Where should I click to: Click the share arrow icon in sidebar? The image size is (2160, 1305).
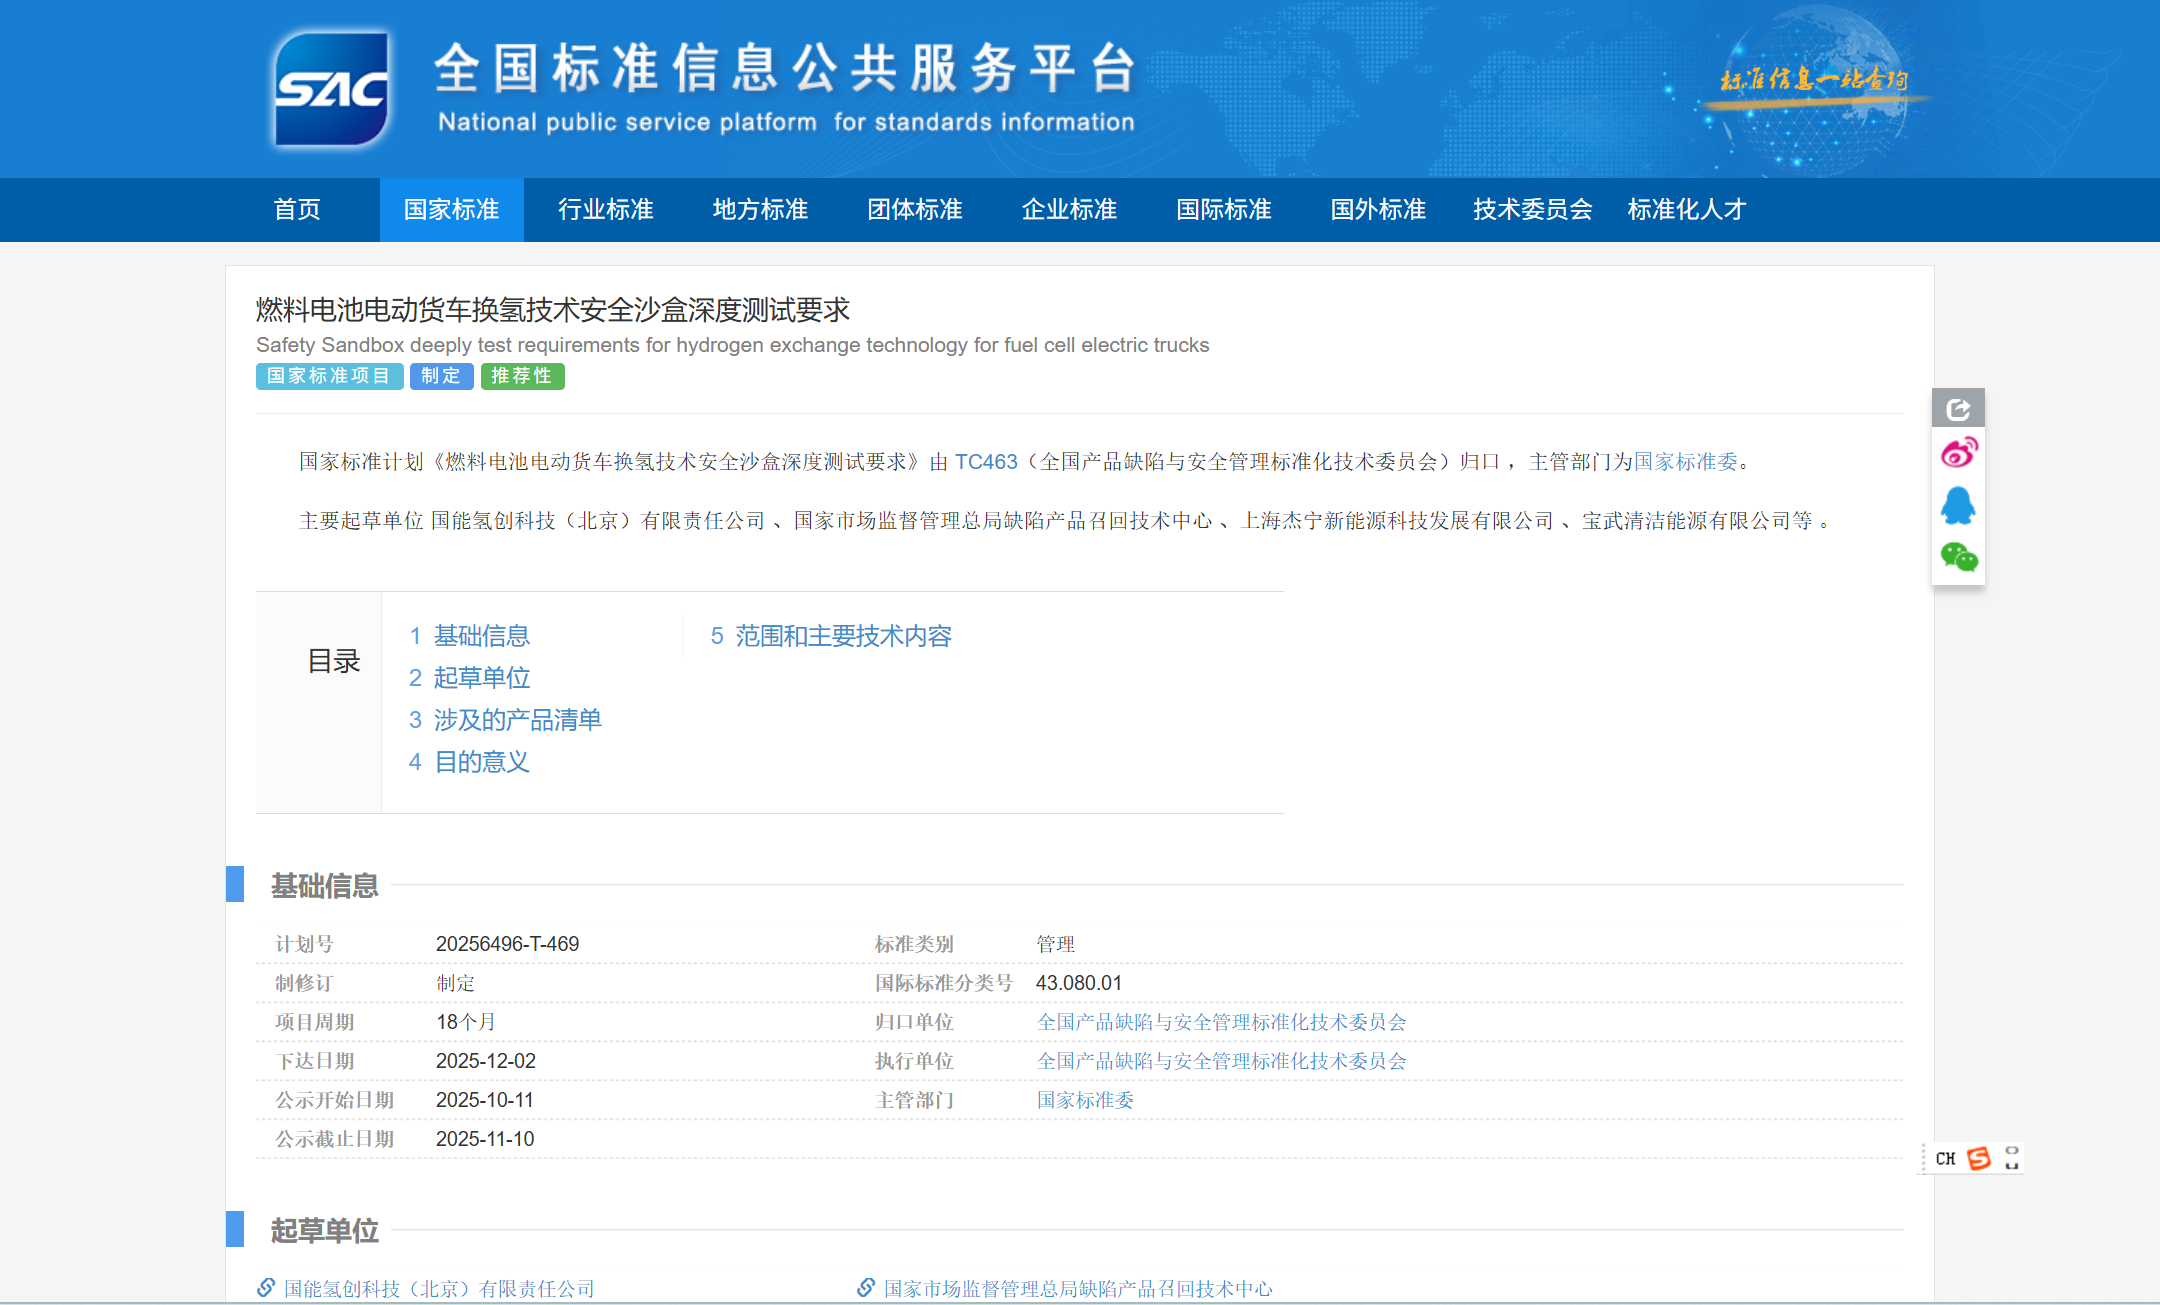pyautogui.click(x=1958, y=409)
